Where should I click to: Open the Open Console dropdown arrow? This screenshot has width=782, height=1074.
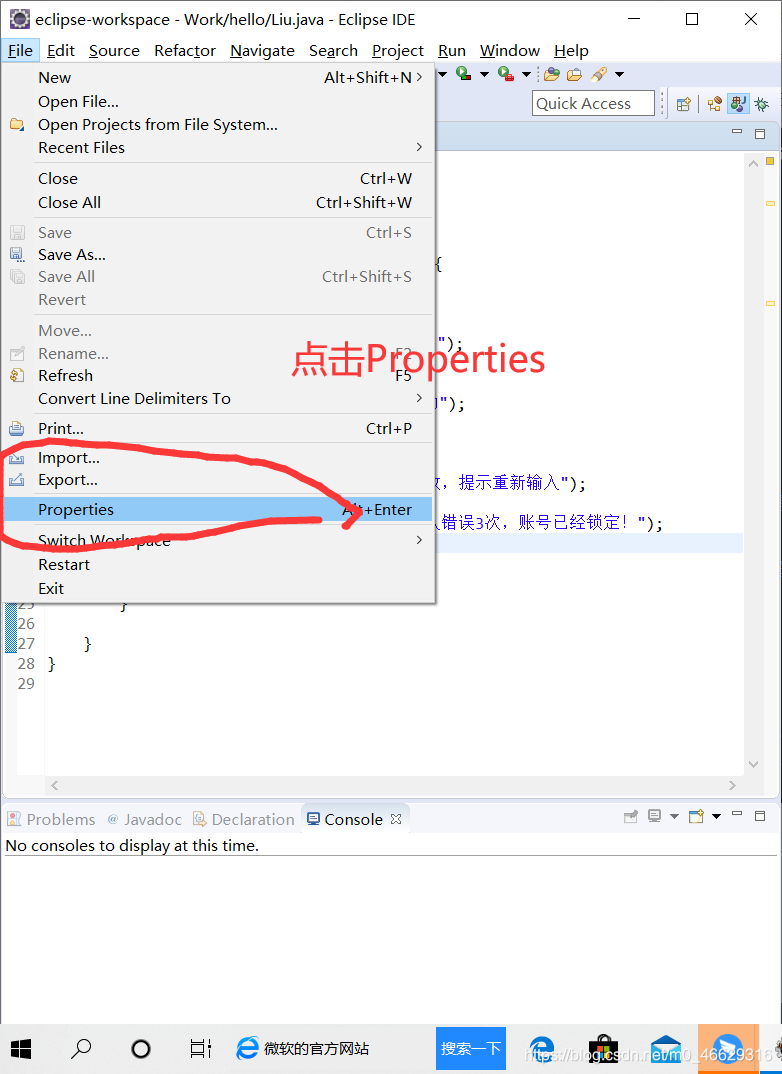[716, 816]
